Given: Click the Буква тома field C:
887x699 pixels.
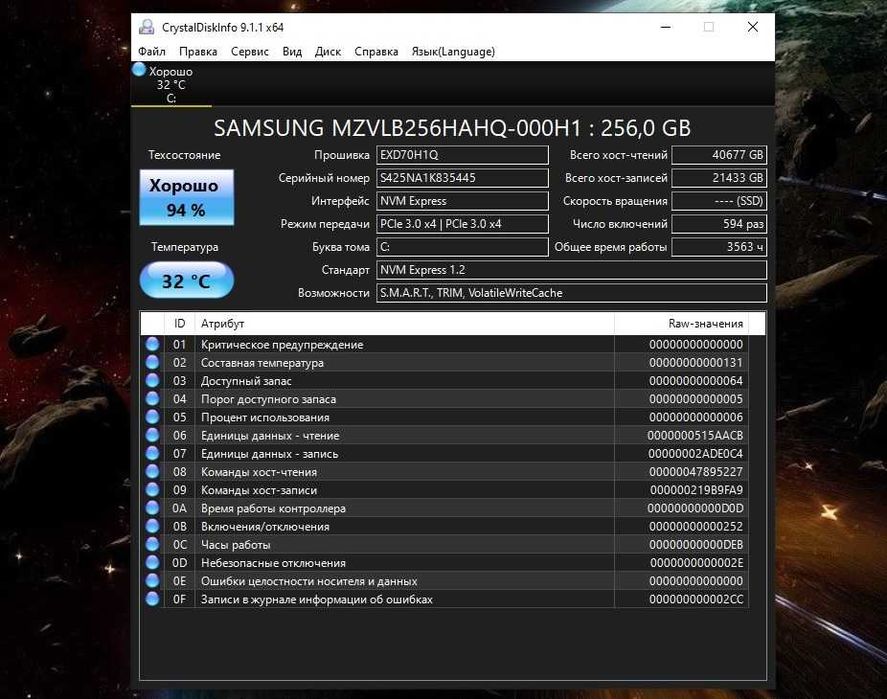Looking at the screenshot, I should pos(462,247).
